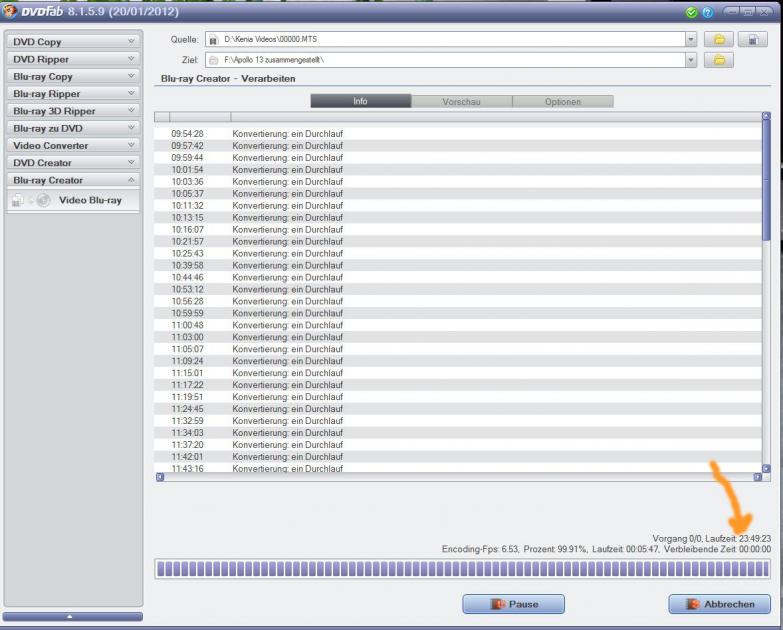Select log row at 10:39:58
This screenshot has width=783, height=630.
click(x=458, y=266)
